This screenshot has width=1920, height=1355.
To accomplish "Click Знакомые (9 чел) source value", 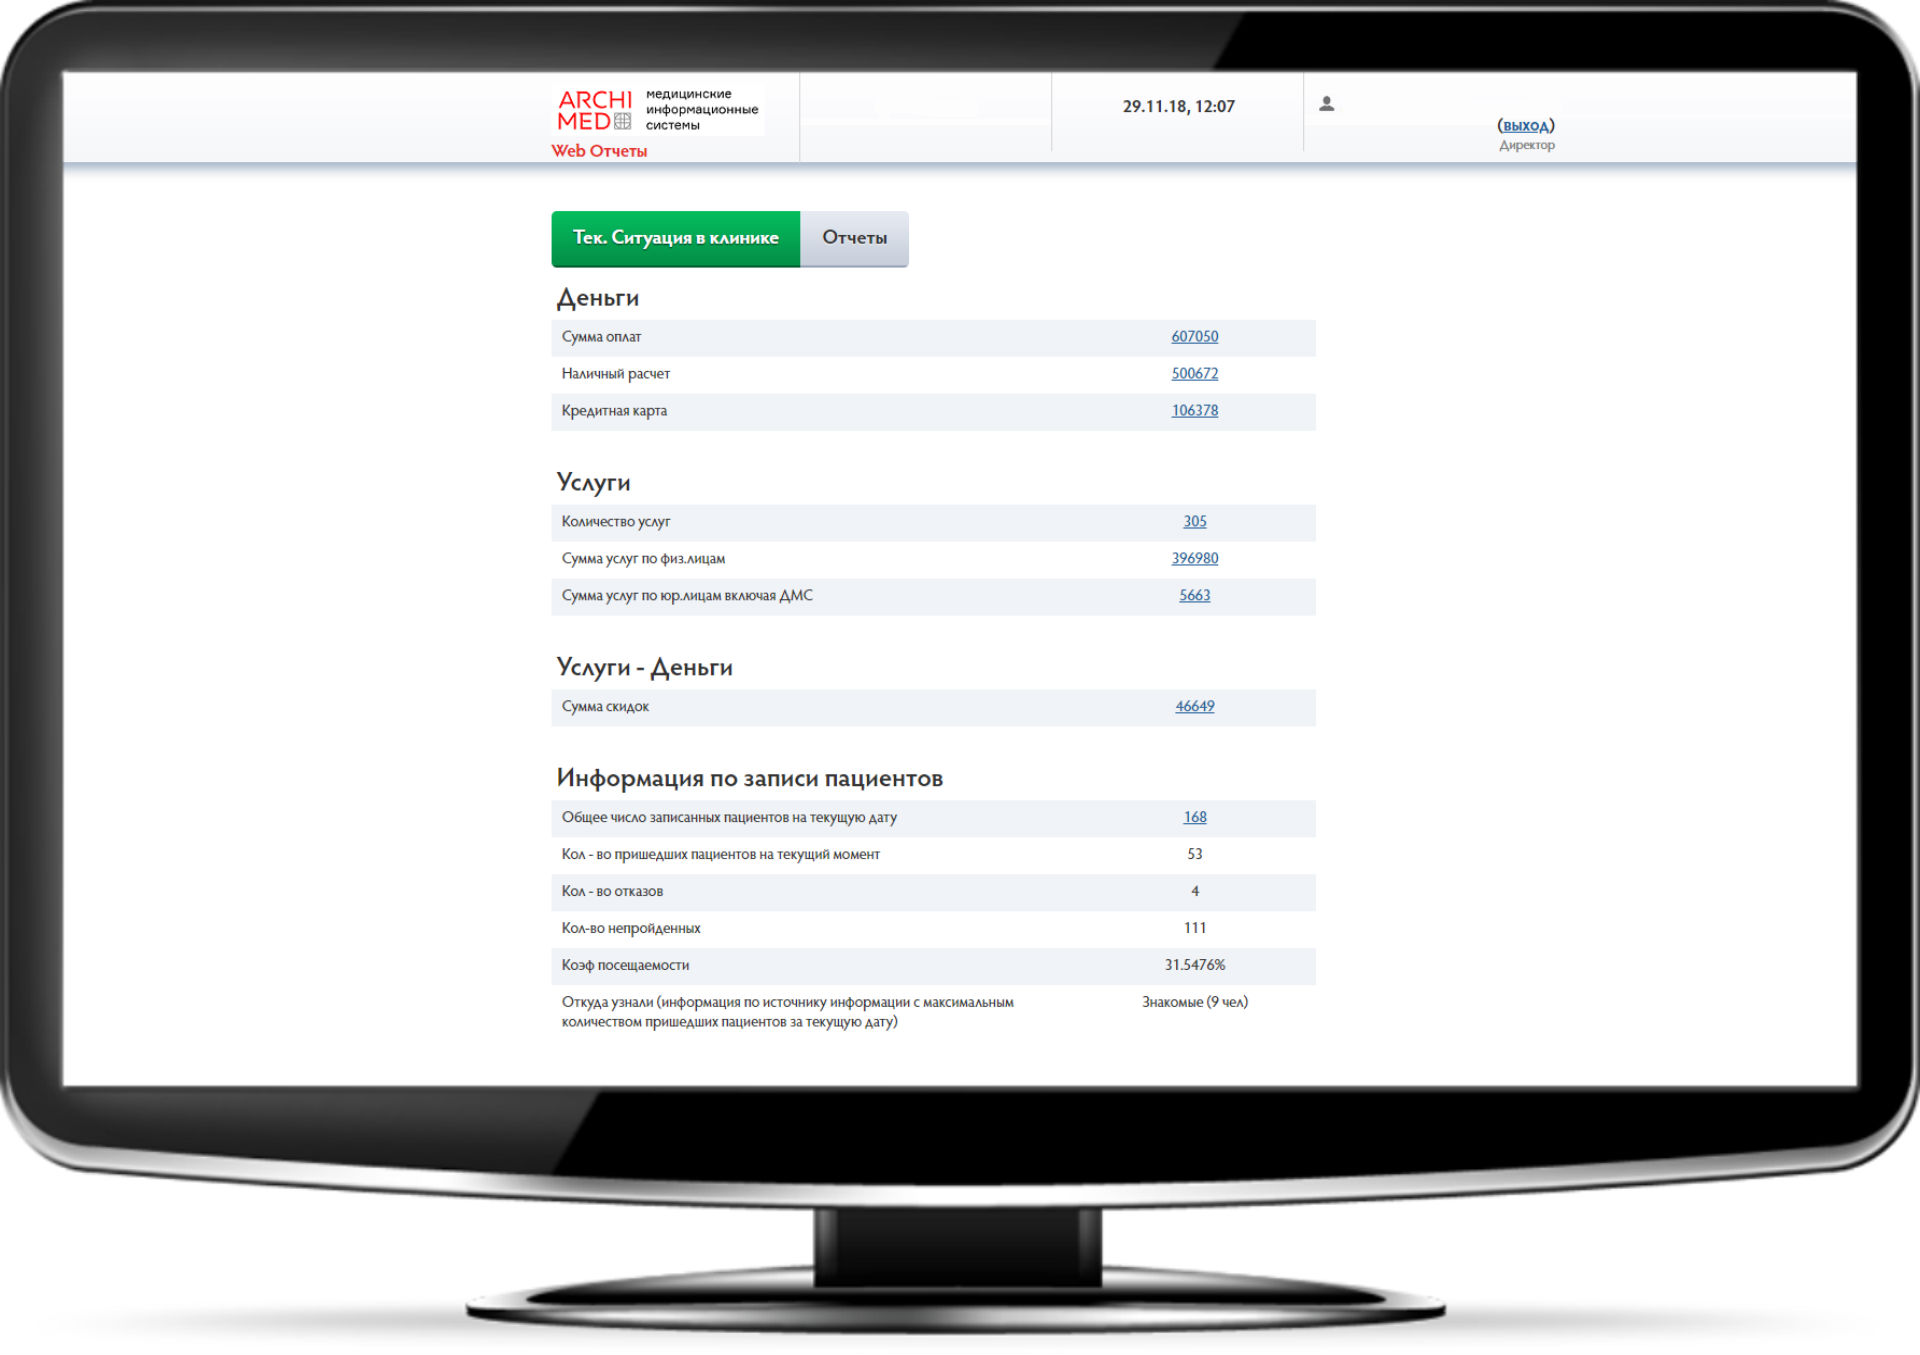I will [x=1194, y=1002].
